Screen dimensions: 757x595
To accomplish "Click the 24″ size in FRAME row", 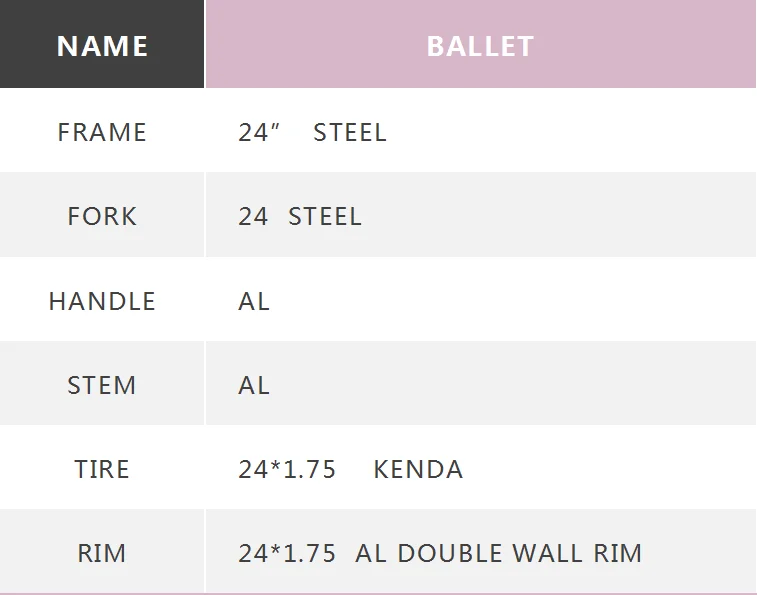I will pos(258,132).
